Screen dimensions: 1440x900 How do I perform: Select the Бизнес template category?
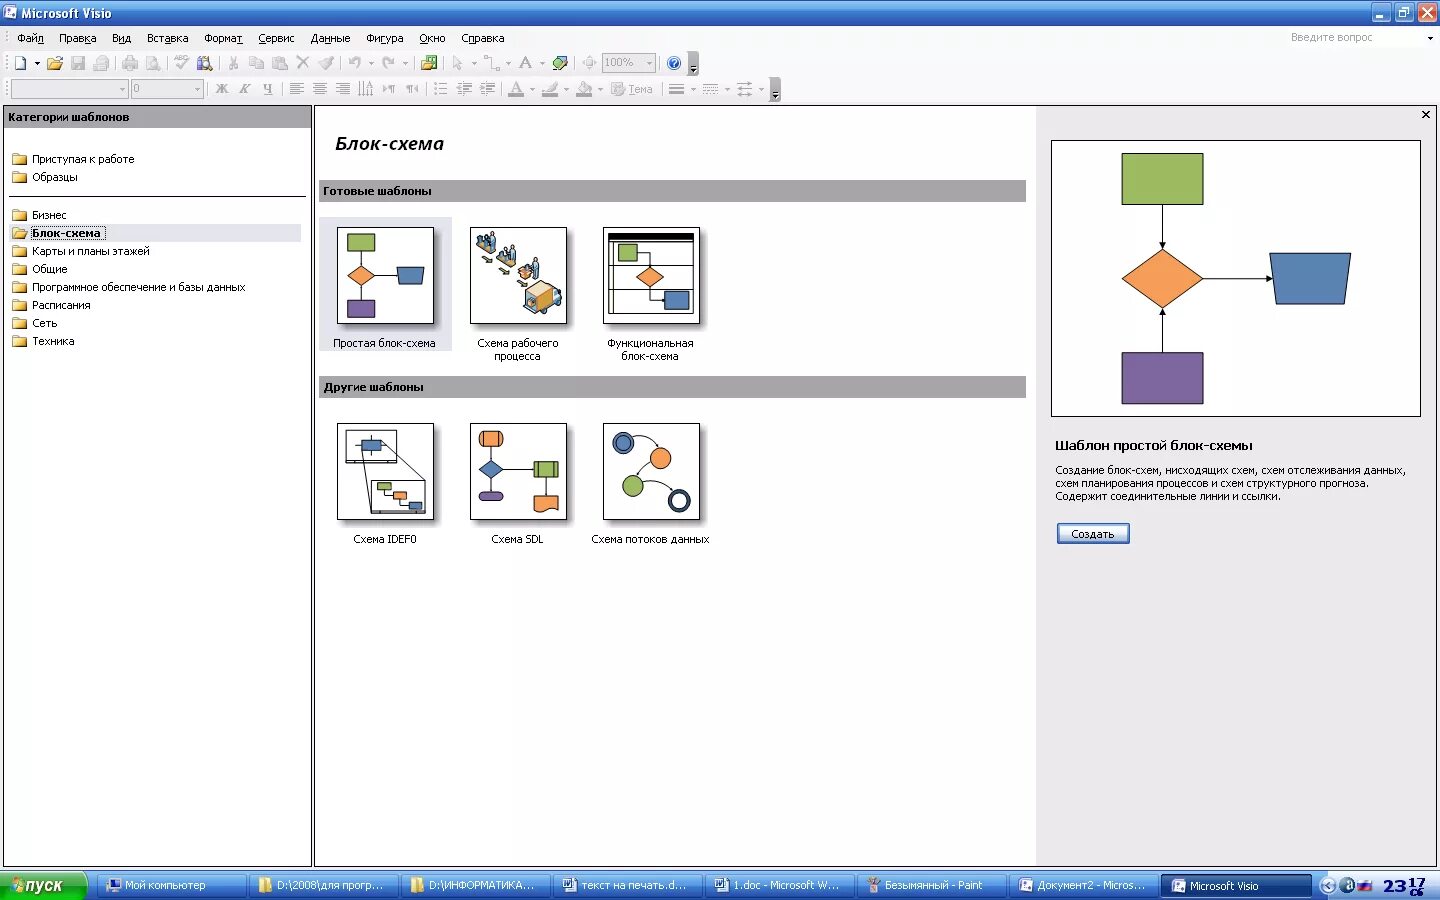[x=49, y=215]
